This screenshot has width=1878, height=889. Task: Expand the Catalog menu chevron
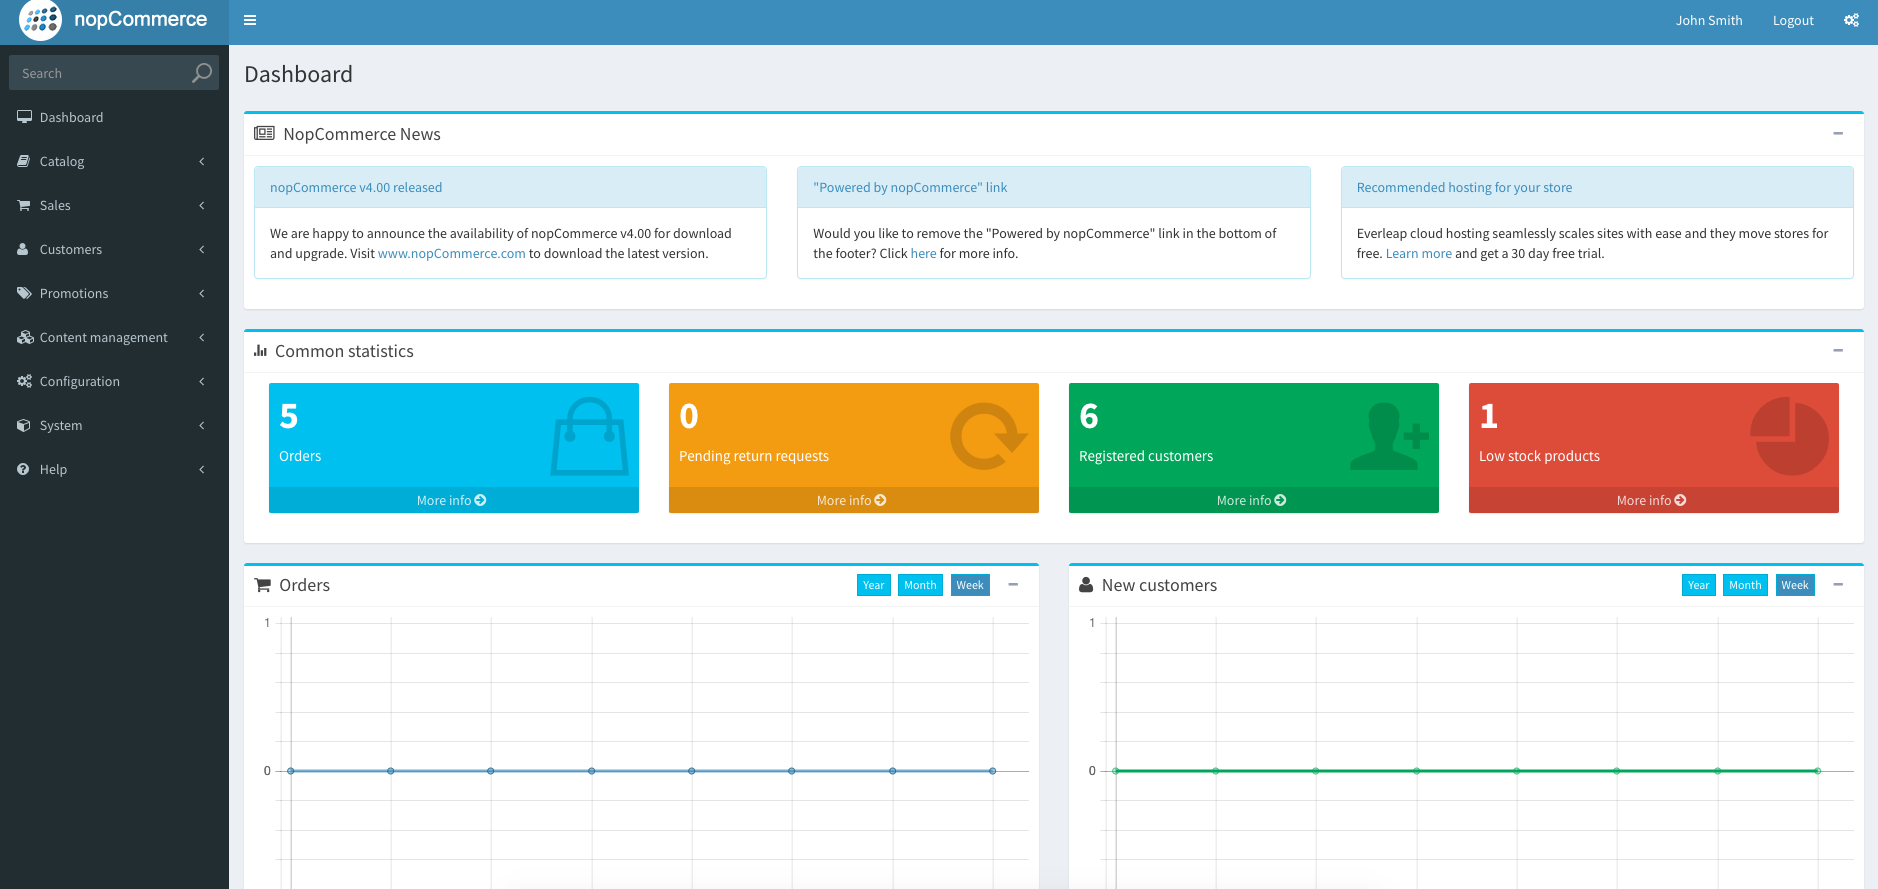pyautogui.click(x=202, y=161)
